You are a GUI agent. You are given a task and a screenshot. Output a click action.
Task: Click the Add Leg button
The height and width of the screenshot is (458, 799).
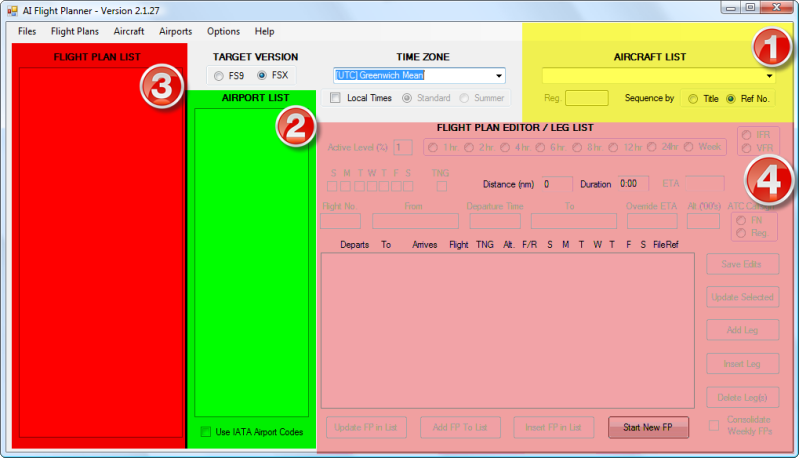click(x=742, y=330)
